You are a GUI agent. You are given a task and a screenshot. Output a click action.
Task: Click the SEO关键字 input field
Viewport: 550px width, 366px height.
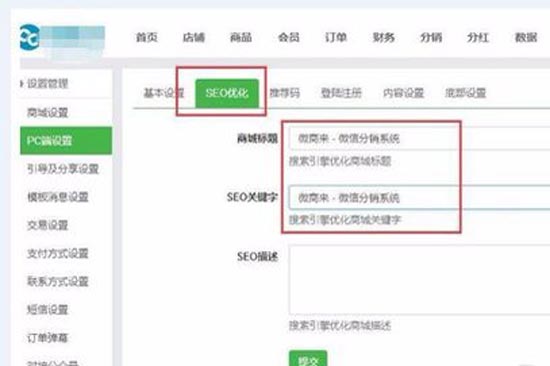click(x=420, y=198)
